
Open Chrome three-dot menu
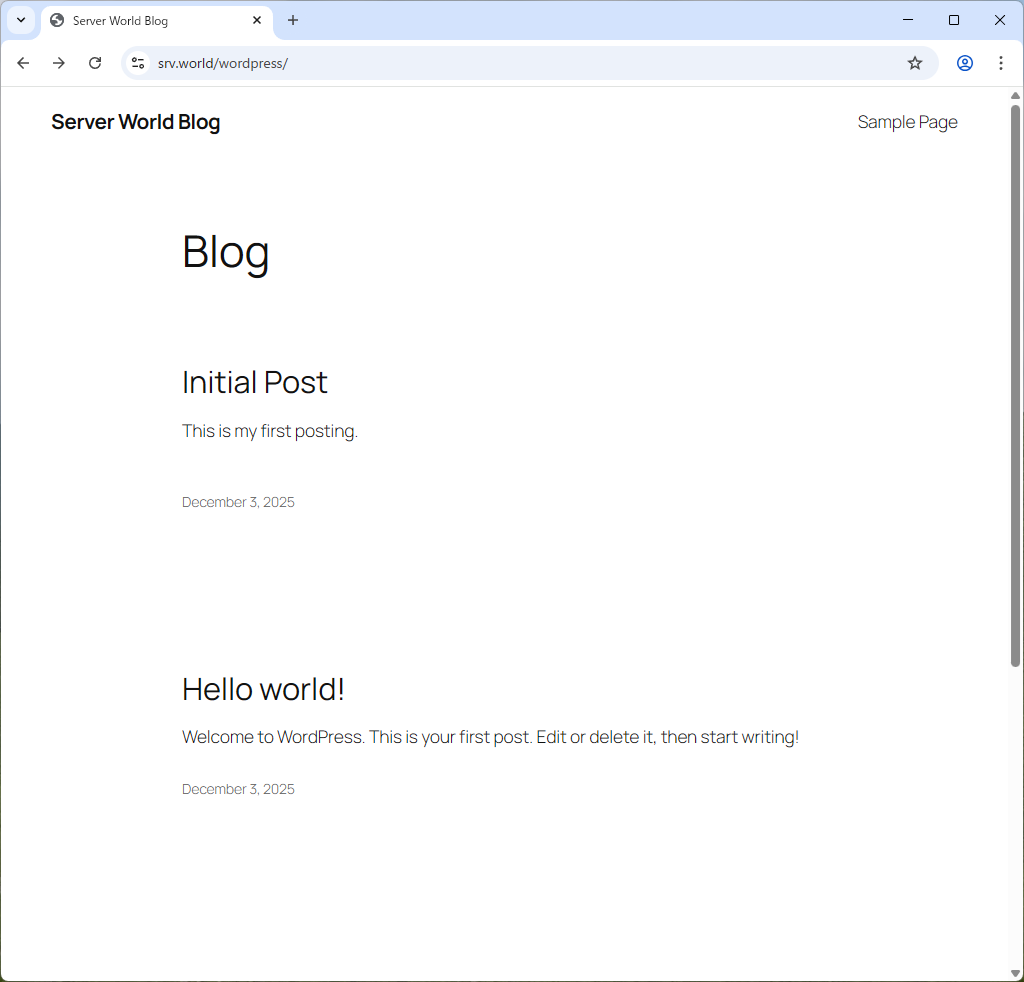pyautogui.click(x=1000, y=63)
